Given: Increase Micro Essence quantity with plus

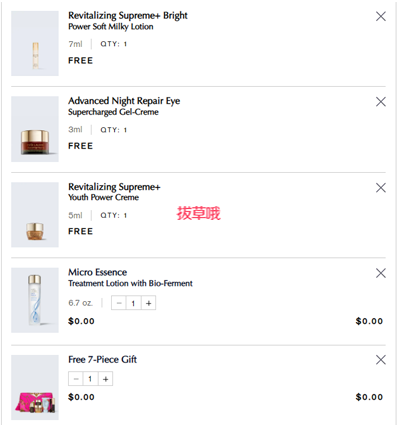Looking at the screenshot, I should click(x=149, y=303).
